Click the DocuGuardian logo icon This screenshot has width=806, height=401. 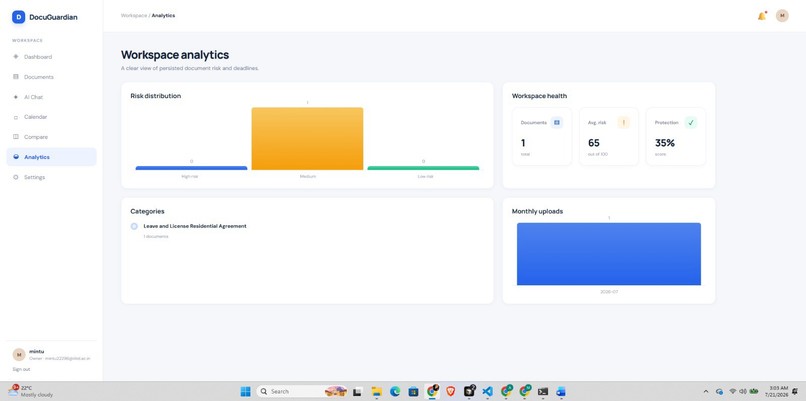[19, 17]
